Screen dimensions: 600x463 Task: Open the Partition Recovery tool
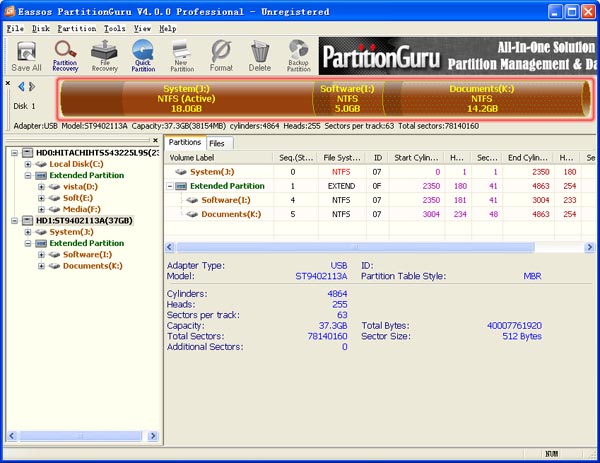click(x=65, y=56)
